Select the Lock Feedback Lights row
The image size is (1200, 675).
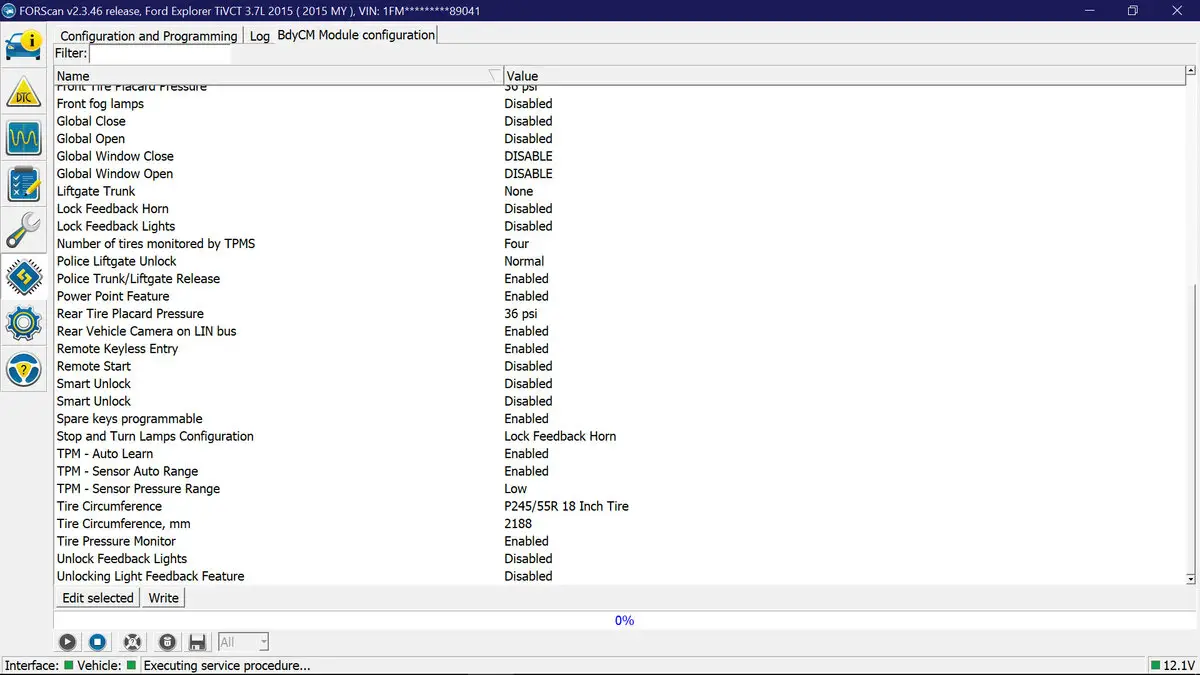pyautogui.click(x=618, y=226)
